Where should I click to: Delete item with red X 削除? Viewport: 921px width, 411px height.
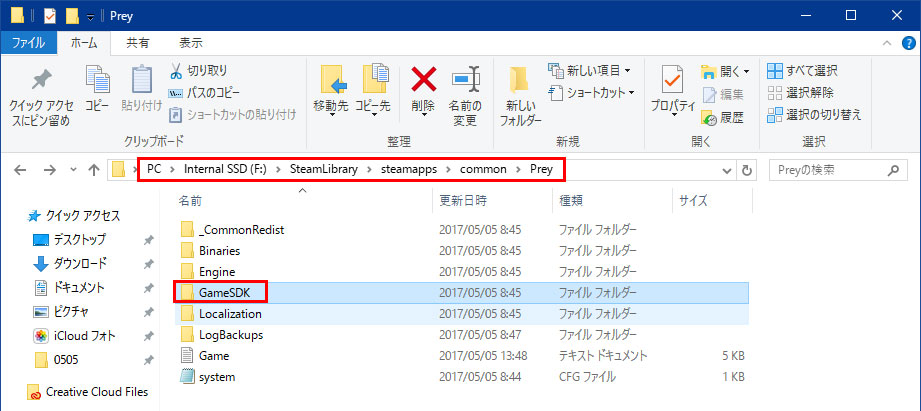(423, 88)
